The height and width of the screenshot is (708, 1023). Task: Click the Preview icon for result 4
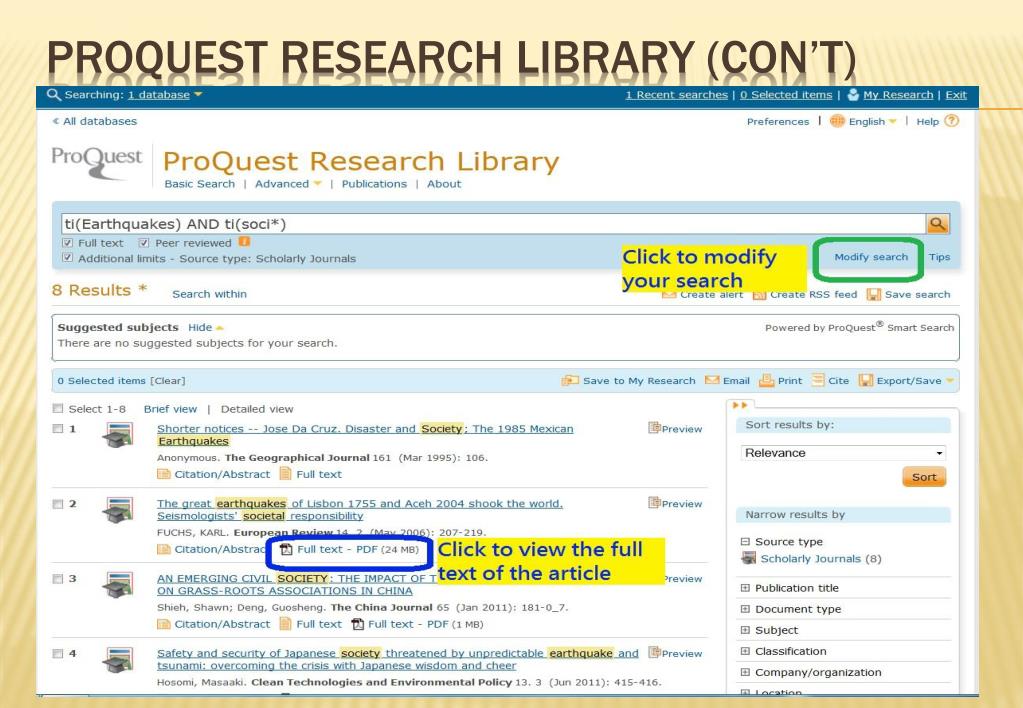click(x=654, y=652)
